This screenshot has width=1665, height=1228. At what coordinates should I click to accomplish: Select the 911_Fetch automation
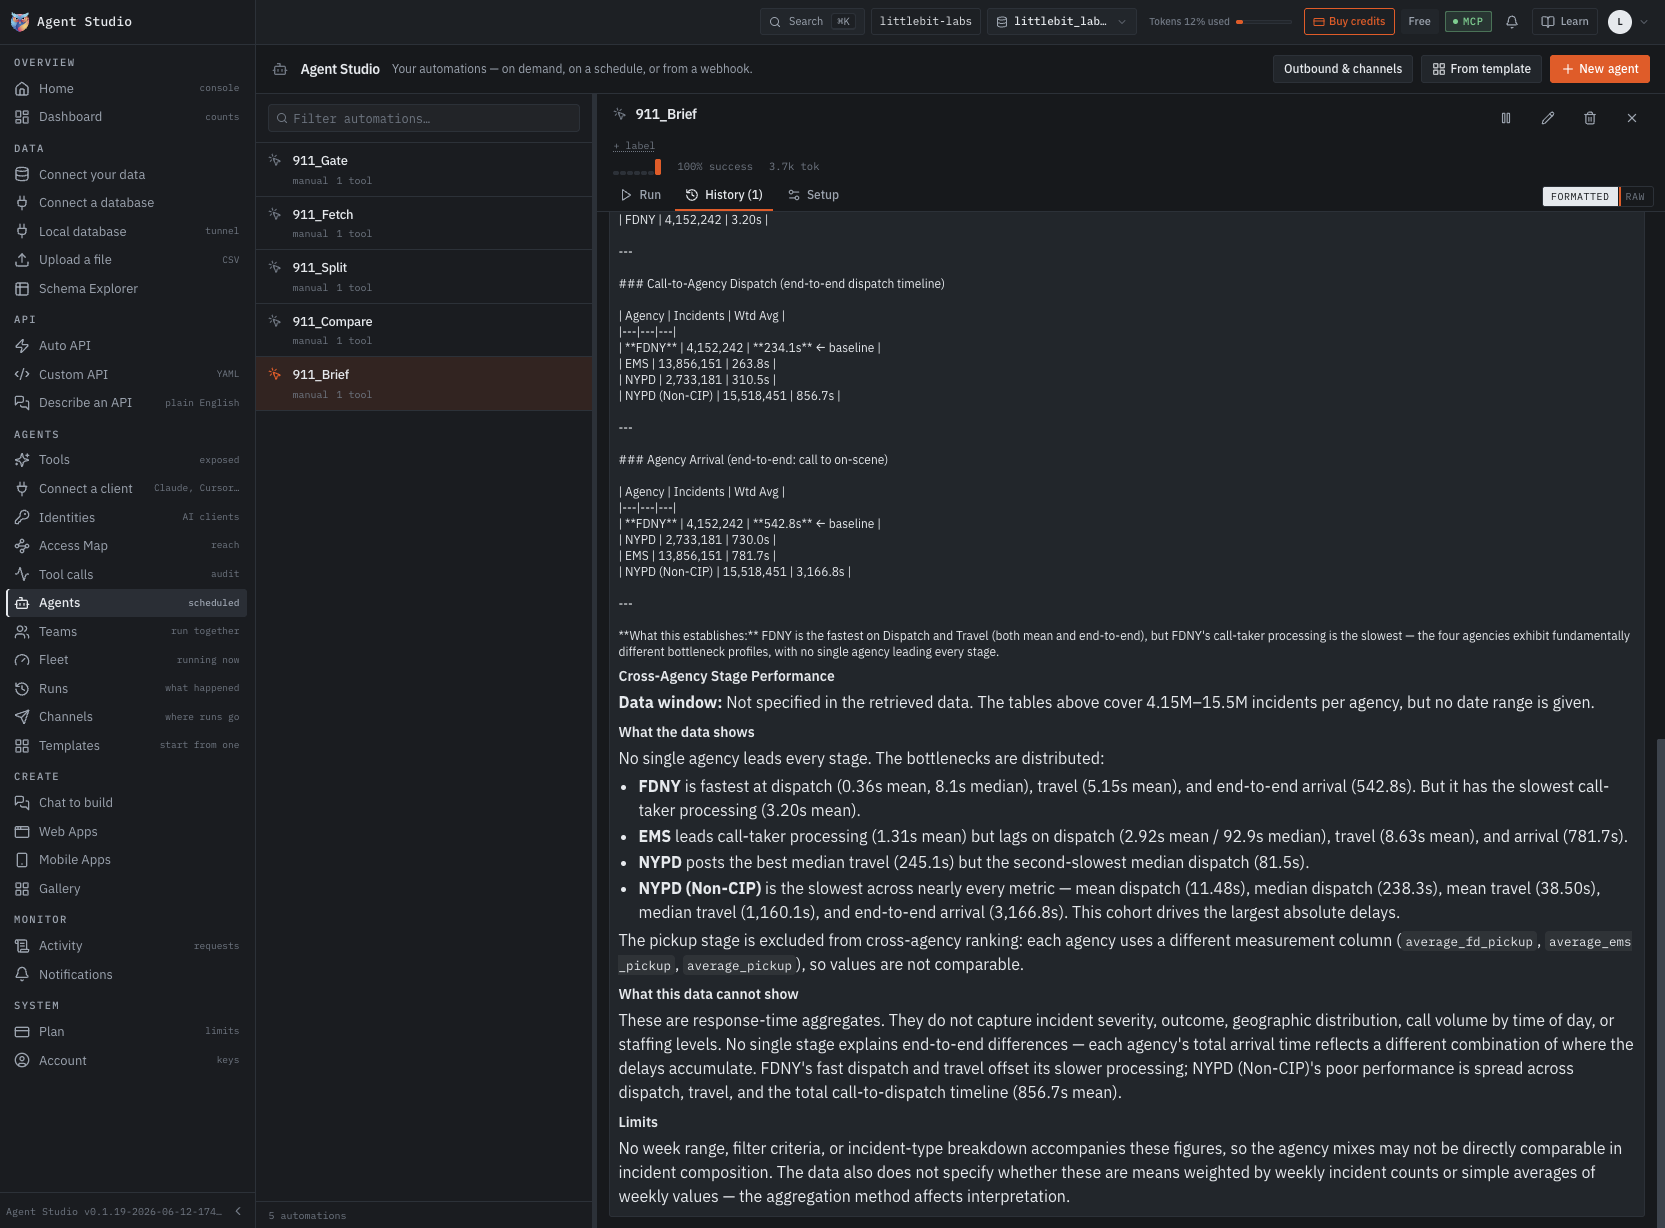tap(424, 223)
